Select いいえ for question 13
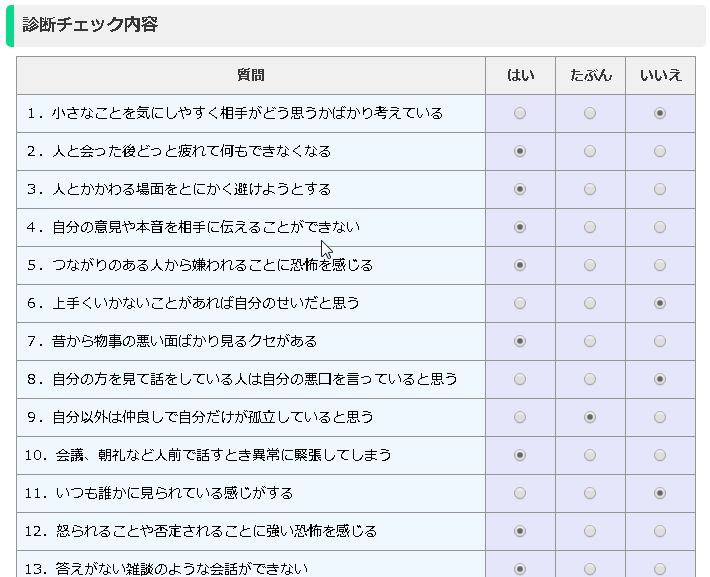Viewport: 710px width, 577px height. (x=660, y=569)
